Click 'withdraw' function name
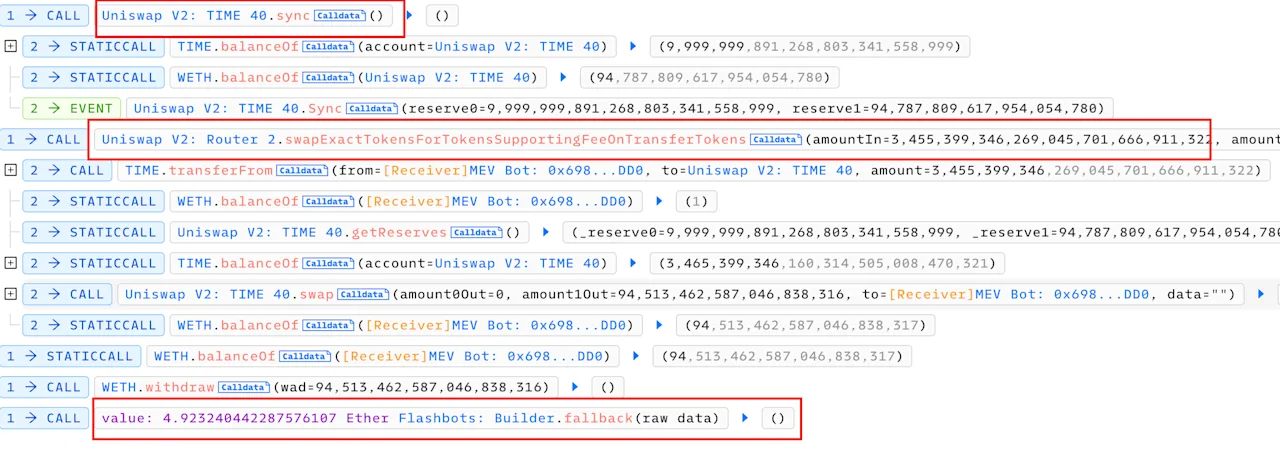1280x453 pixels. (180, 388)
